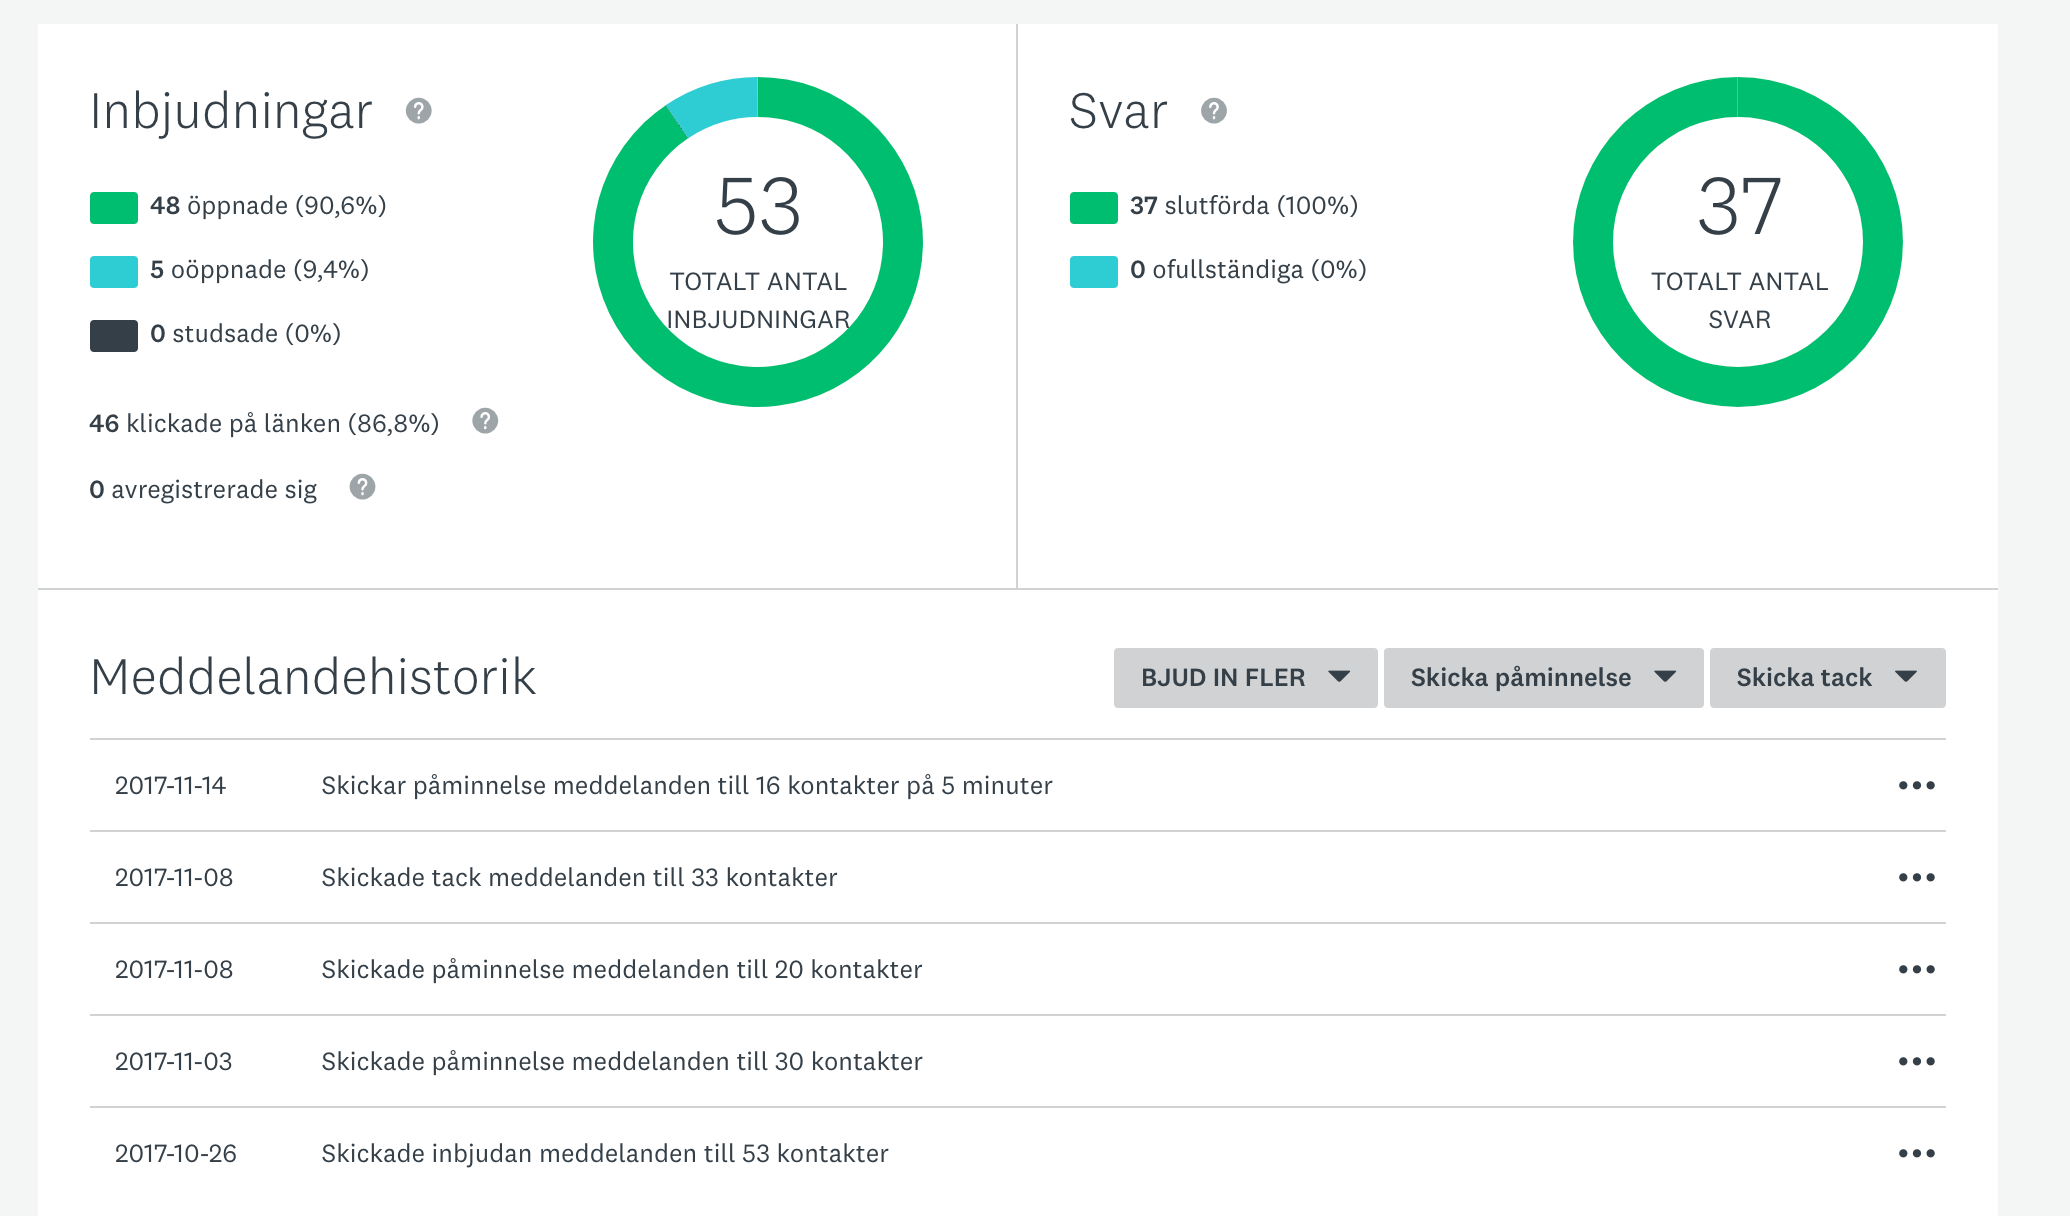Click the green öppnade legend swatch
Screen dimensions: 2070x1216
click(114, 208)
